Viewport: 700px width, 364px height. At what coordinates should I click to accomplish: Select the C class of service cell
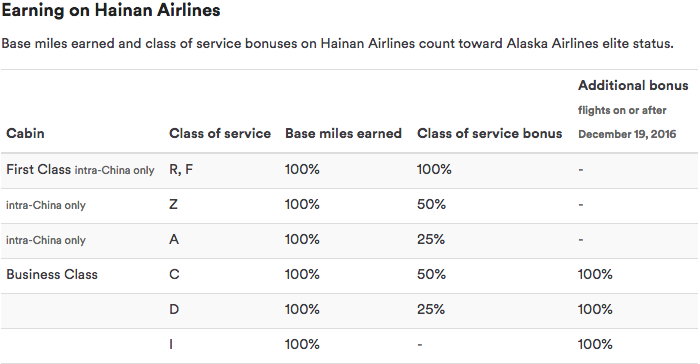click(174, 274)
